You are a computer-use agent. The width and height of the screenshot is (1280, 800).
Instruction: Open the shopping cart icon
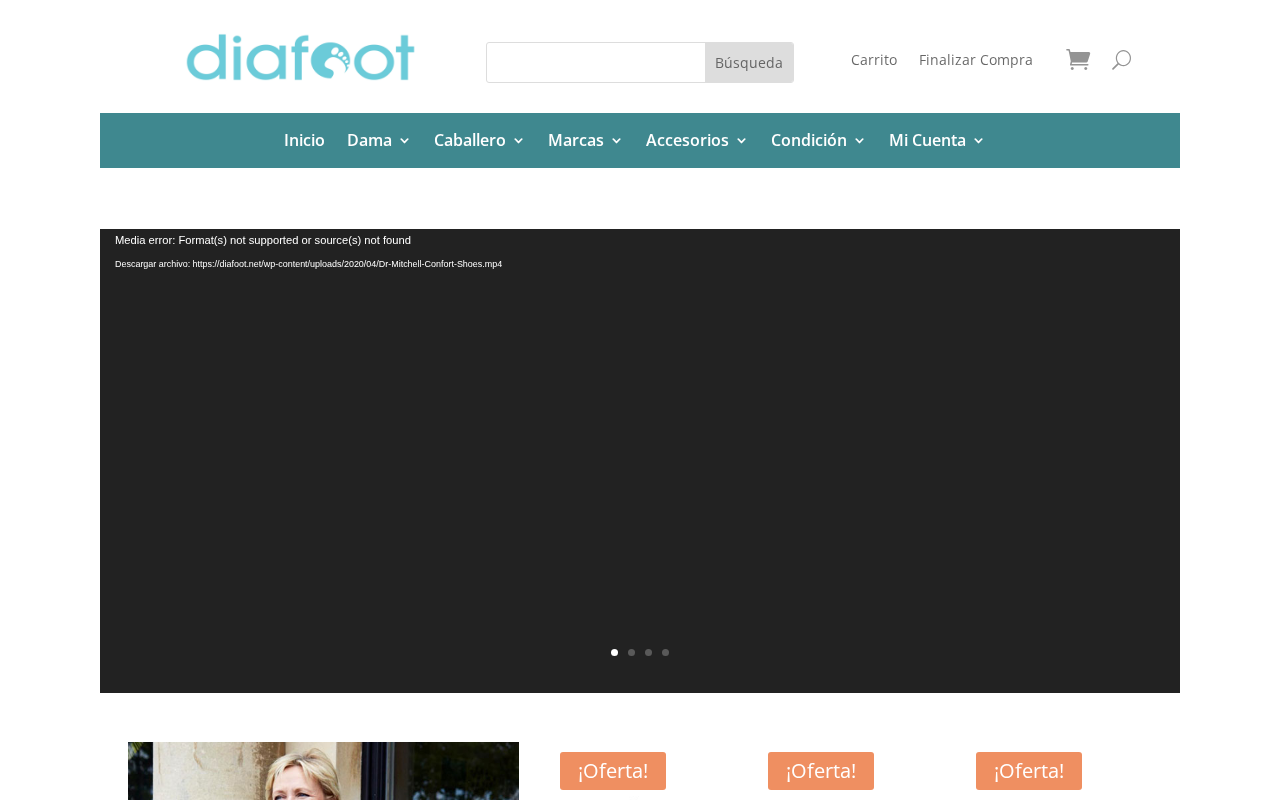[1077, 60]
